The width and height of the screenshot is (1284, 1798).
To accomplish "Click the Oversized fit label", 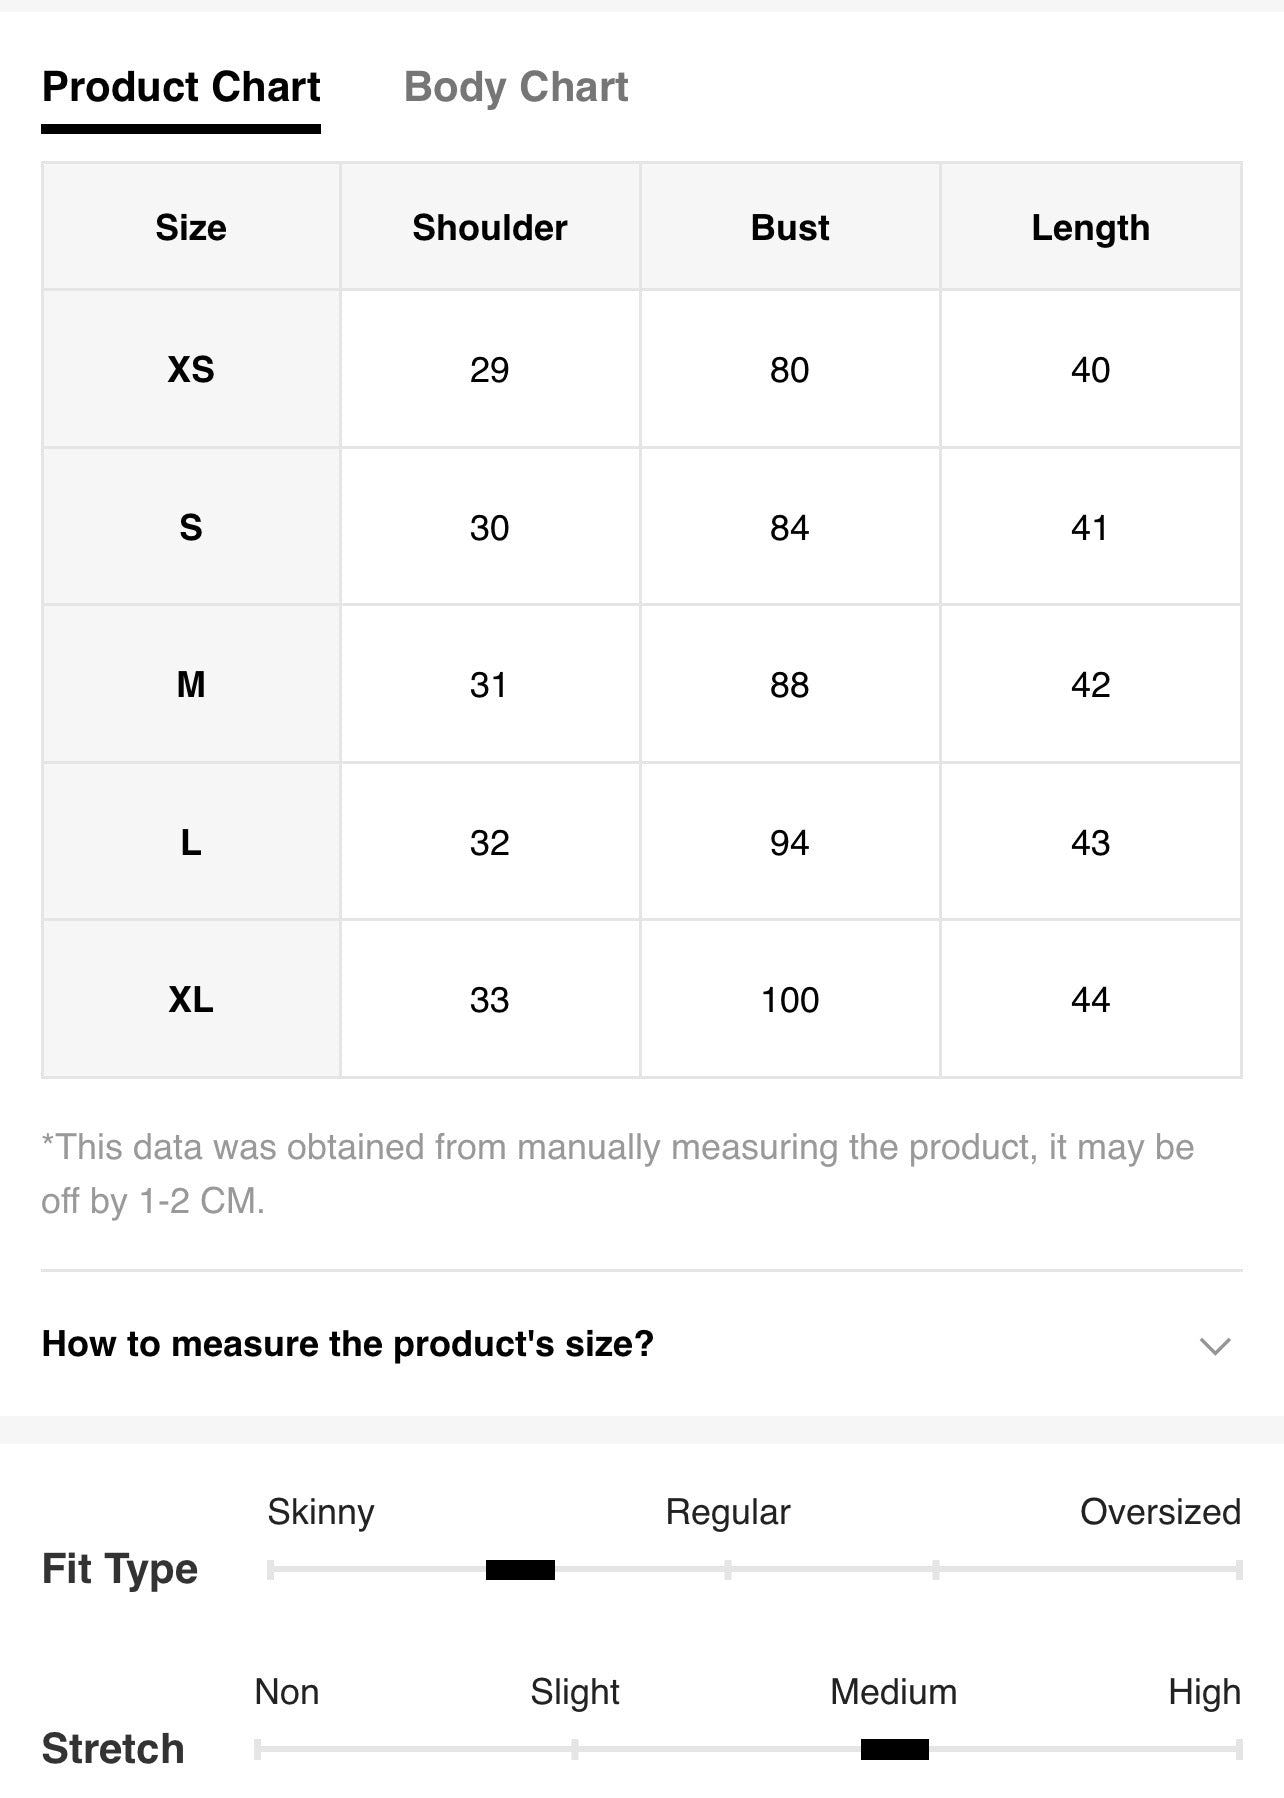I will (1160, 1512).
